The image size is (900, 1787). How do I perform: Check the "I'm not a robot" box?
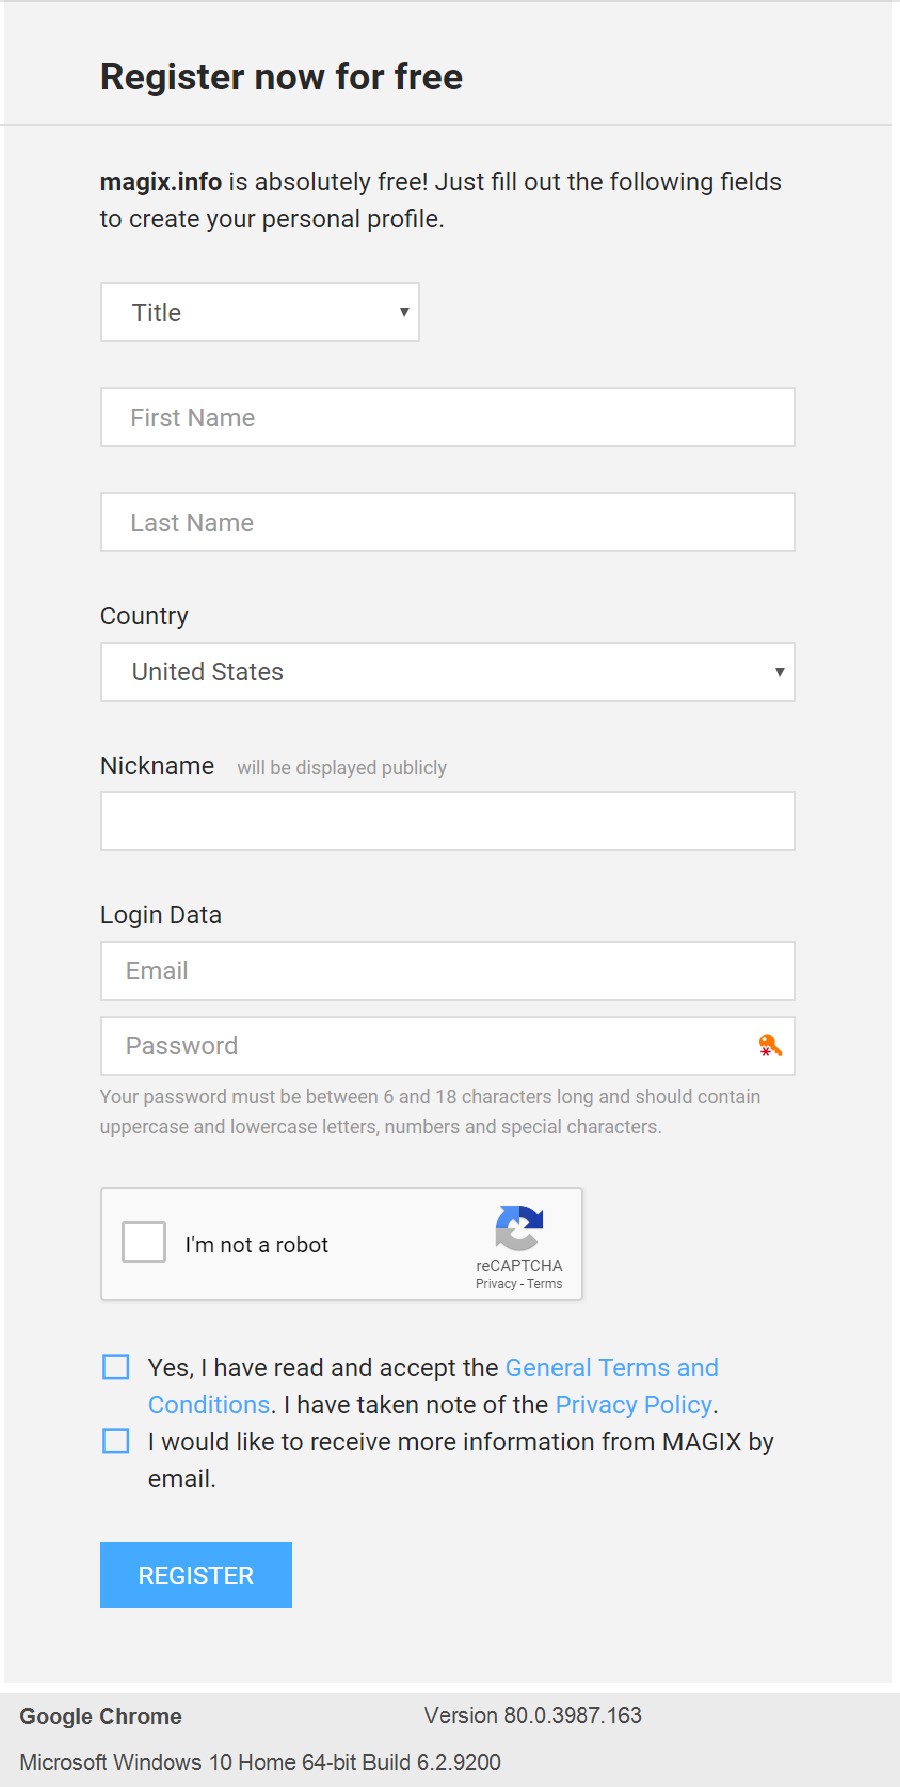tap(144, 1243)
